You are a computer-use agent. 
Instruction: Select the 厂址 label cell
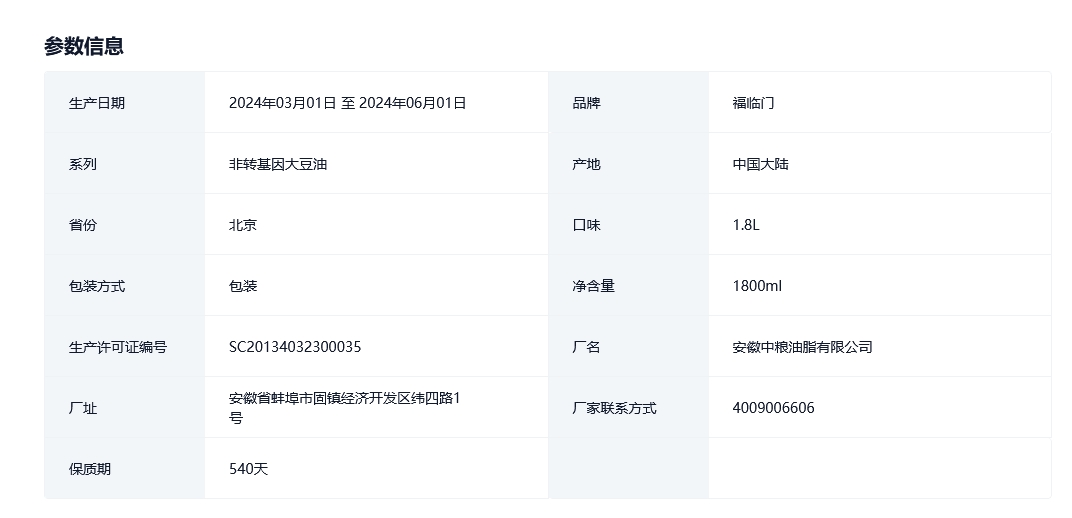coord(124,407)
